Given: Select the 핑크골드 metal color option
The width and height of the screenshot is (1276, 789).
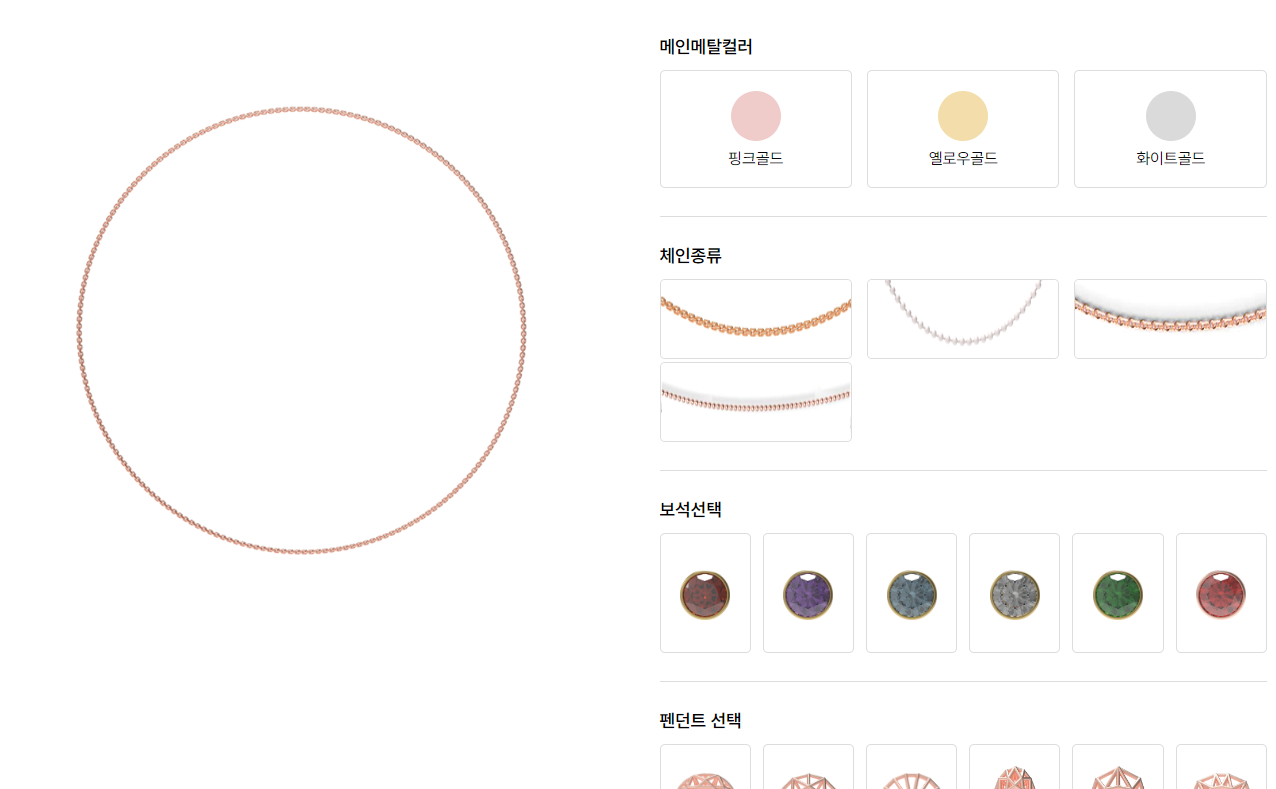Looking at the screenshot, I should [x=755, y=129].
